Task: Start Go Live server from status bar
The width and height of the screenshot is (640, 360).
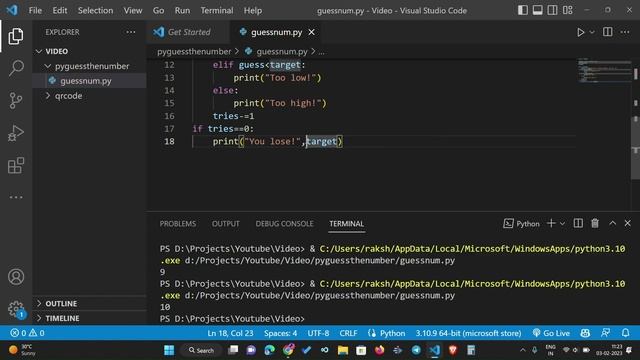Action: (551, 333)
